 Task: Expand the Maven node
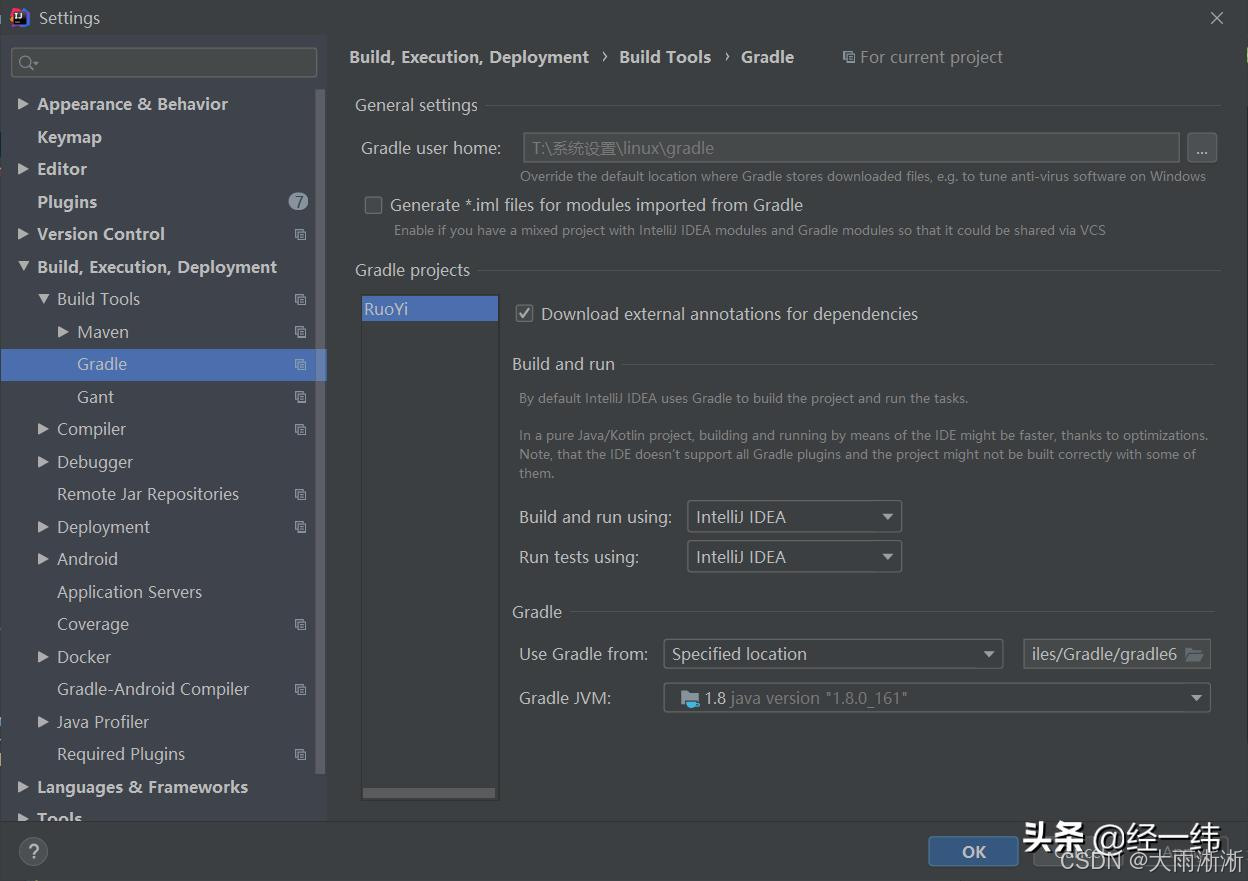click(x=63, y=332)
